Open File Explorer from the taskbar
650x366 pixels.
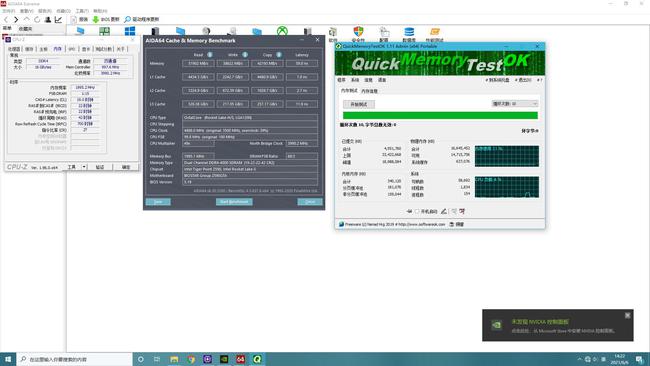(174, 359)
